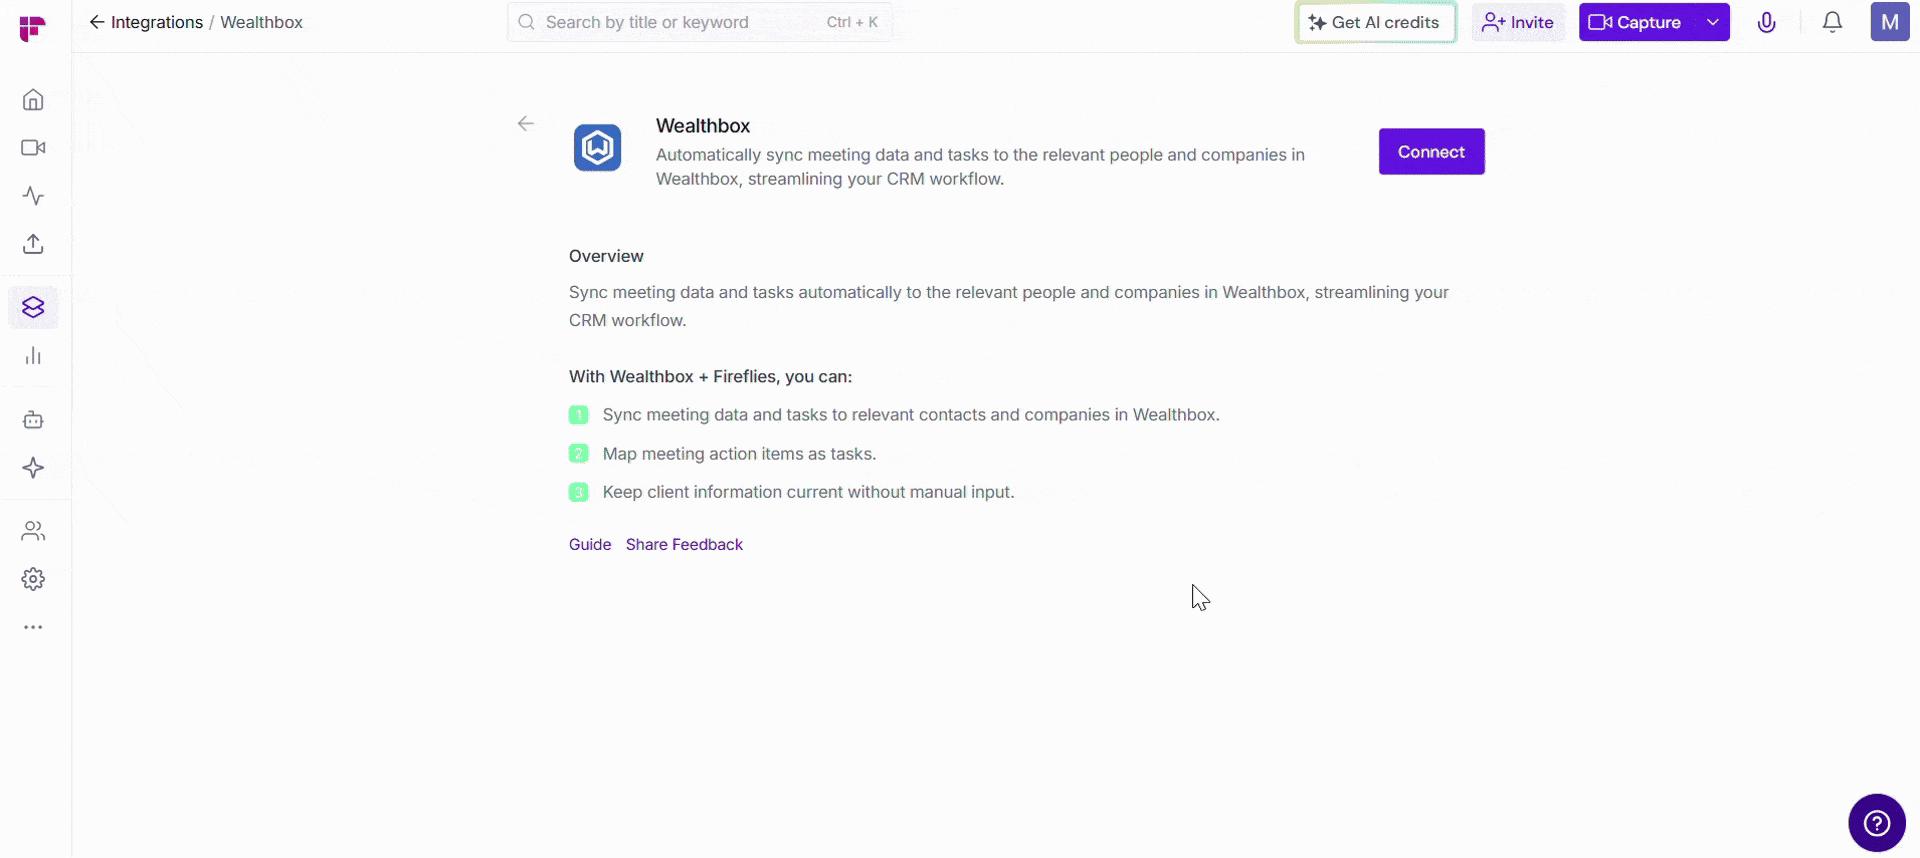
Task: Open Analytics bar chart sidebar icon
Action: point(33,356)
